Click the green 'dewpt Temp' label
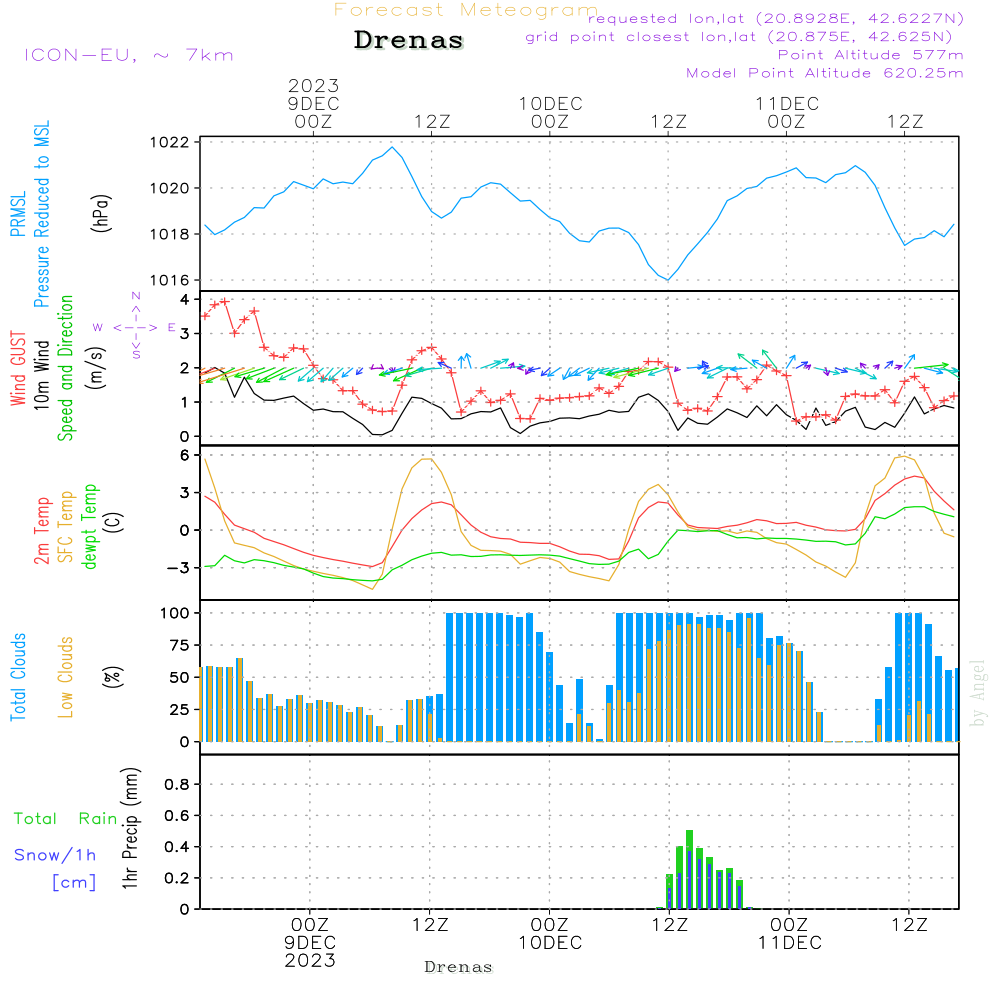The width and height of the screenshot is (1000, 1000). pos(90,526)
